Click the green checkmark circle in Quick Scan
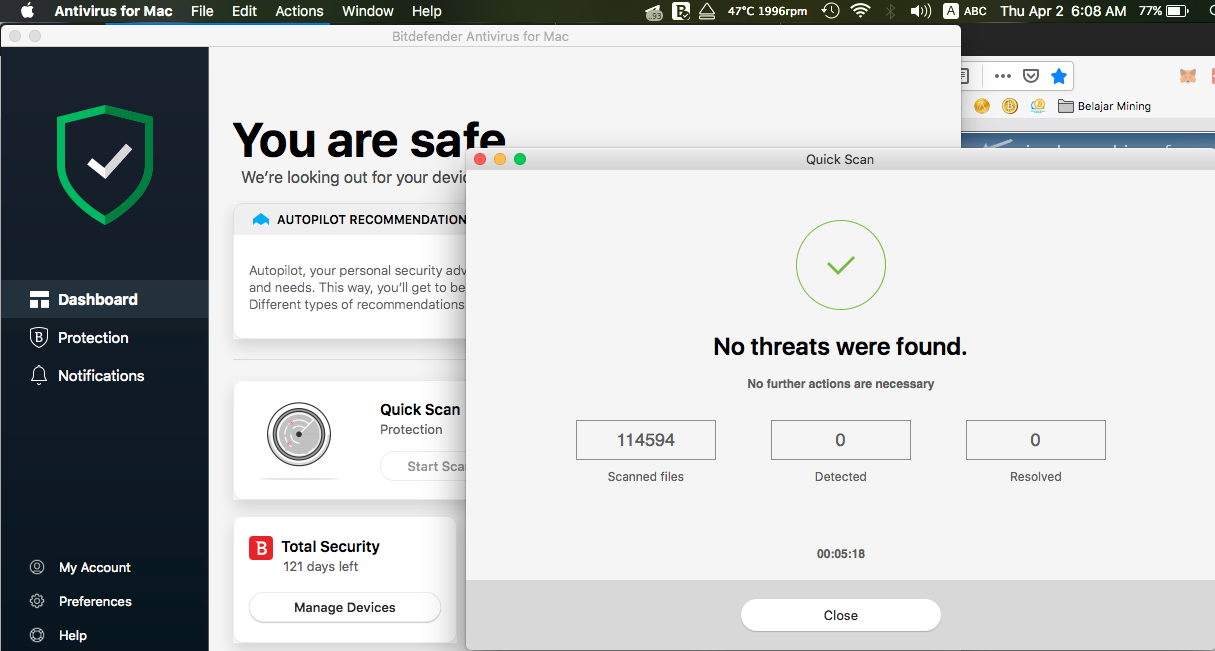Screen dimensions: 1215x651 (x=840, y=265)
